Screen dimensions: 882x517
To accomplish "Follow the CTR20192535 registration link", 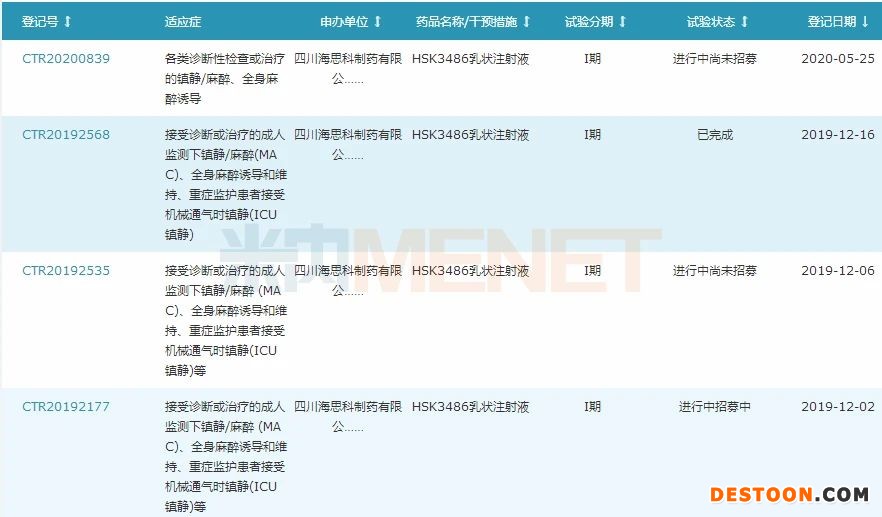I will pyautogui.click(x=66, y=271).
